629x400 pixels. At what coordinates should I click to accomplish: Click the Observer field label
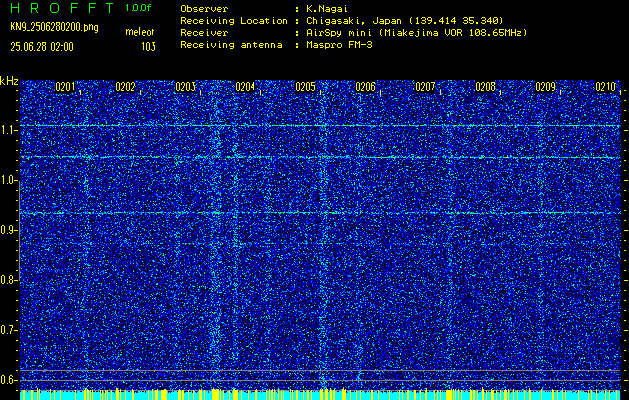point(204,8)
